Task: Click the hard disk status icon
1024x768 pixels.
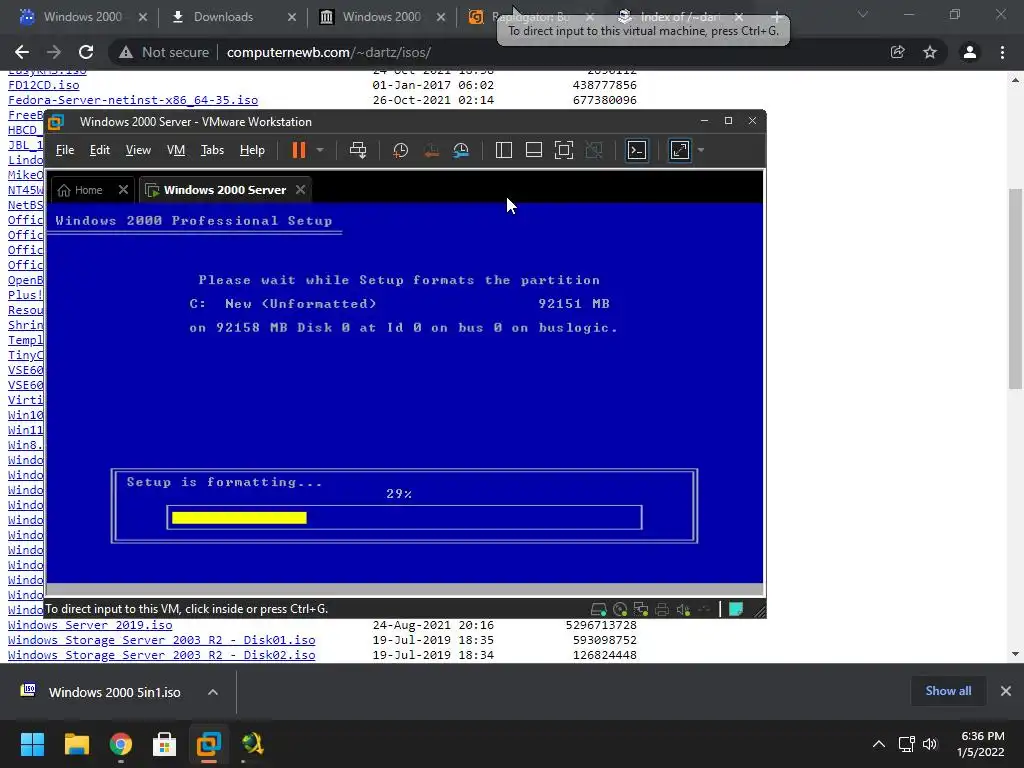Action: tap(598, 609)
